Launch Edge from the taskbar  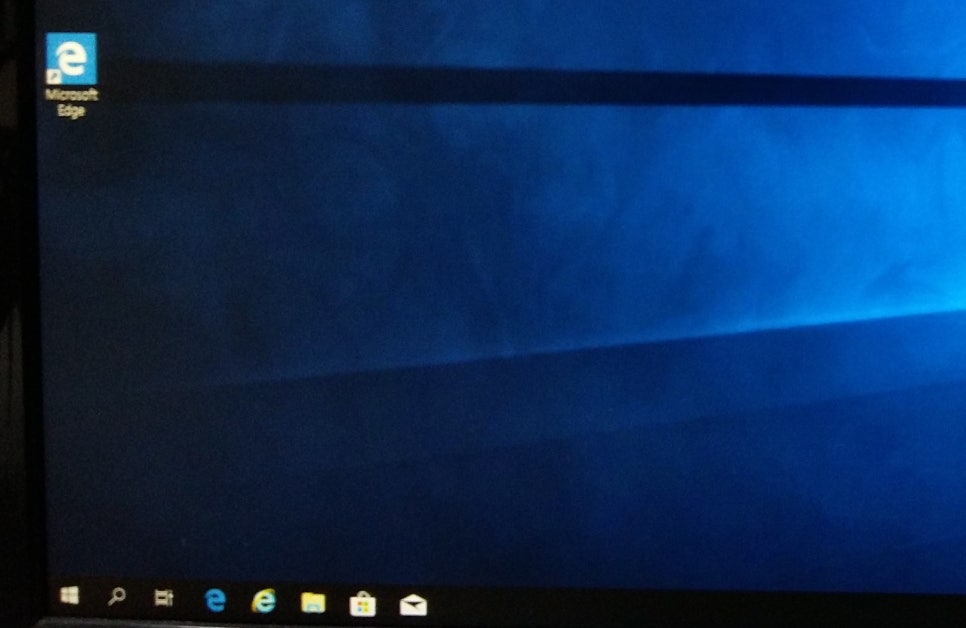click(x=215, y=600)
